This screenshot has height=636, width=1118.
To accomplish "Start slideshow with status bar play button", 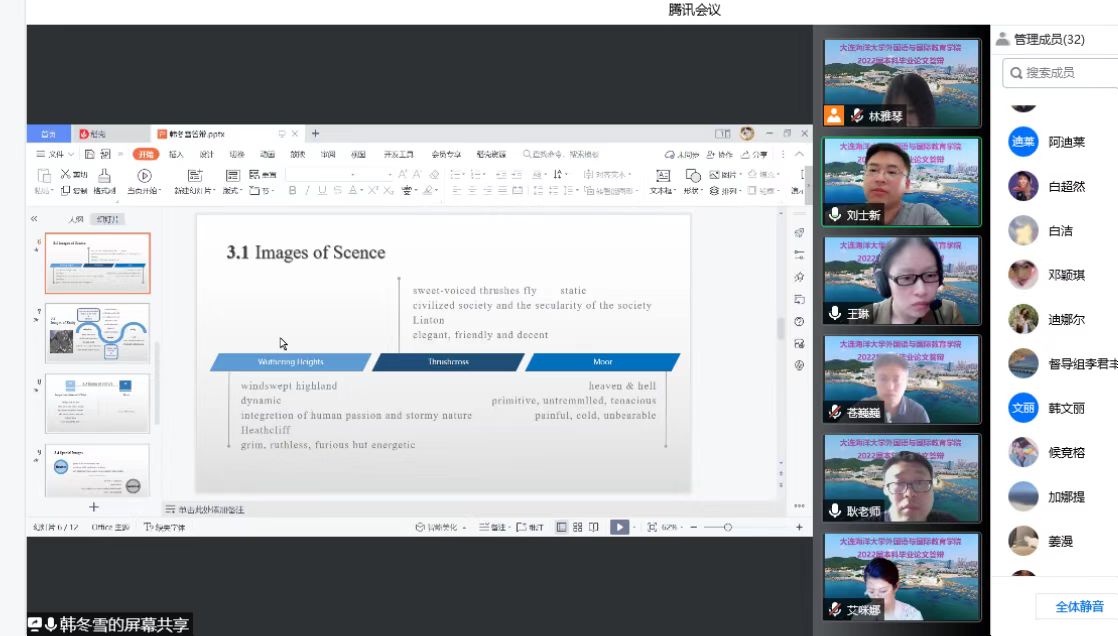I will tap(619, 527).
